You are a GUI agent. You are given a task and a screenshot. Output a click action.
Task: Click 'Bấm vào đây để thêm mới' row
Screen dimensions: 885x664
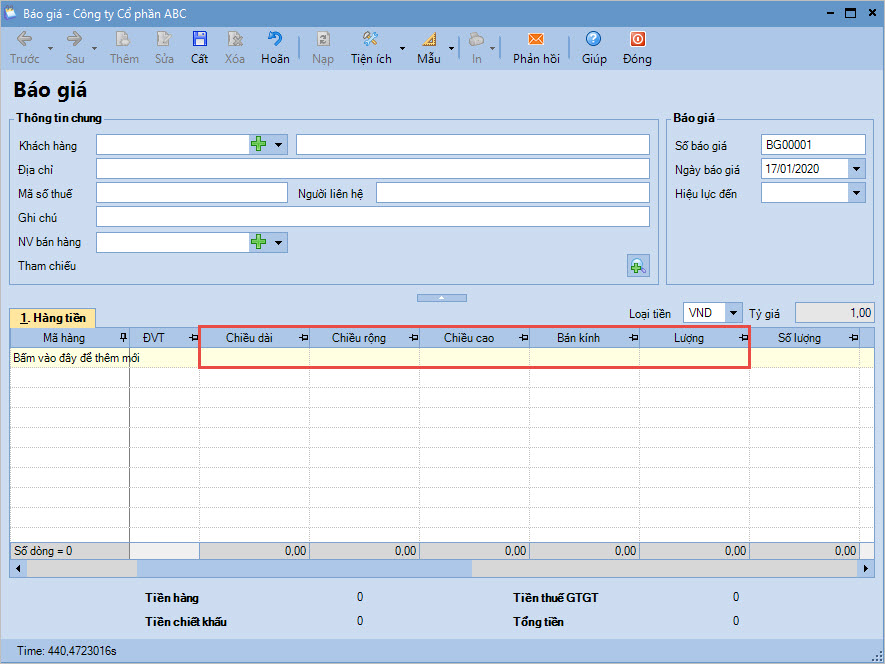click(76, 357)
